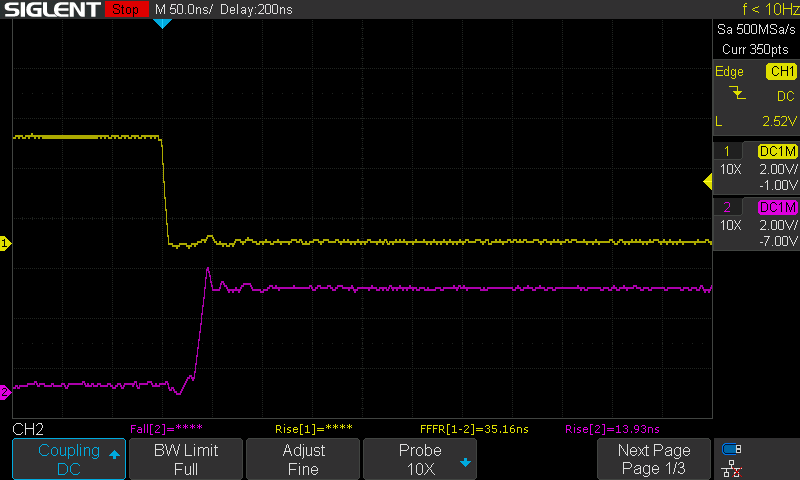Click the red Stop run-state indicator
This screenshot has width=800, height=480.
(x=126, y=9)
